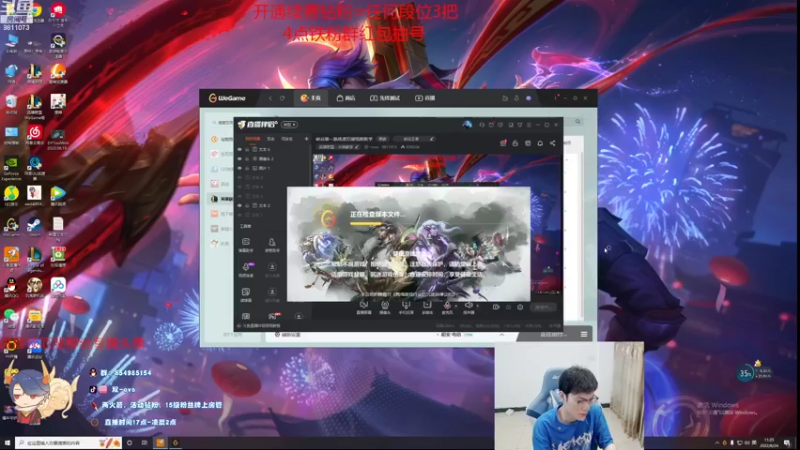800x450 pixels.
Task: Open the Tencent Video desktop shortcut
Action: (58, 195)
